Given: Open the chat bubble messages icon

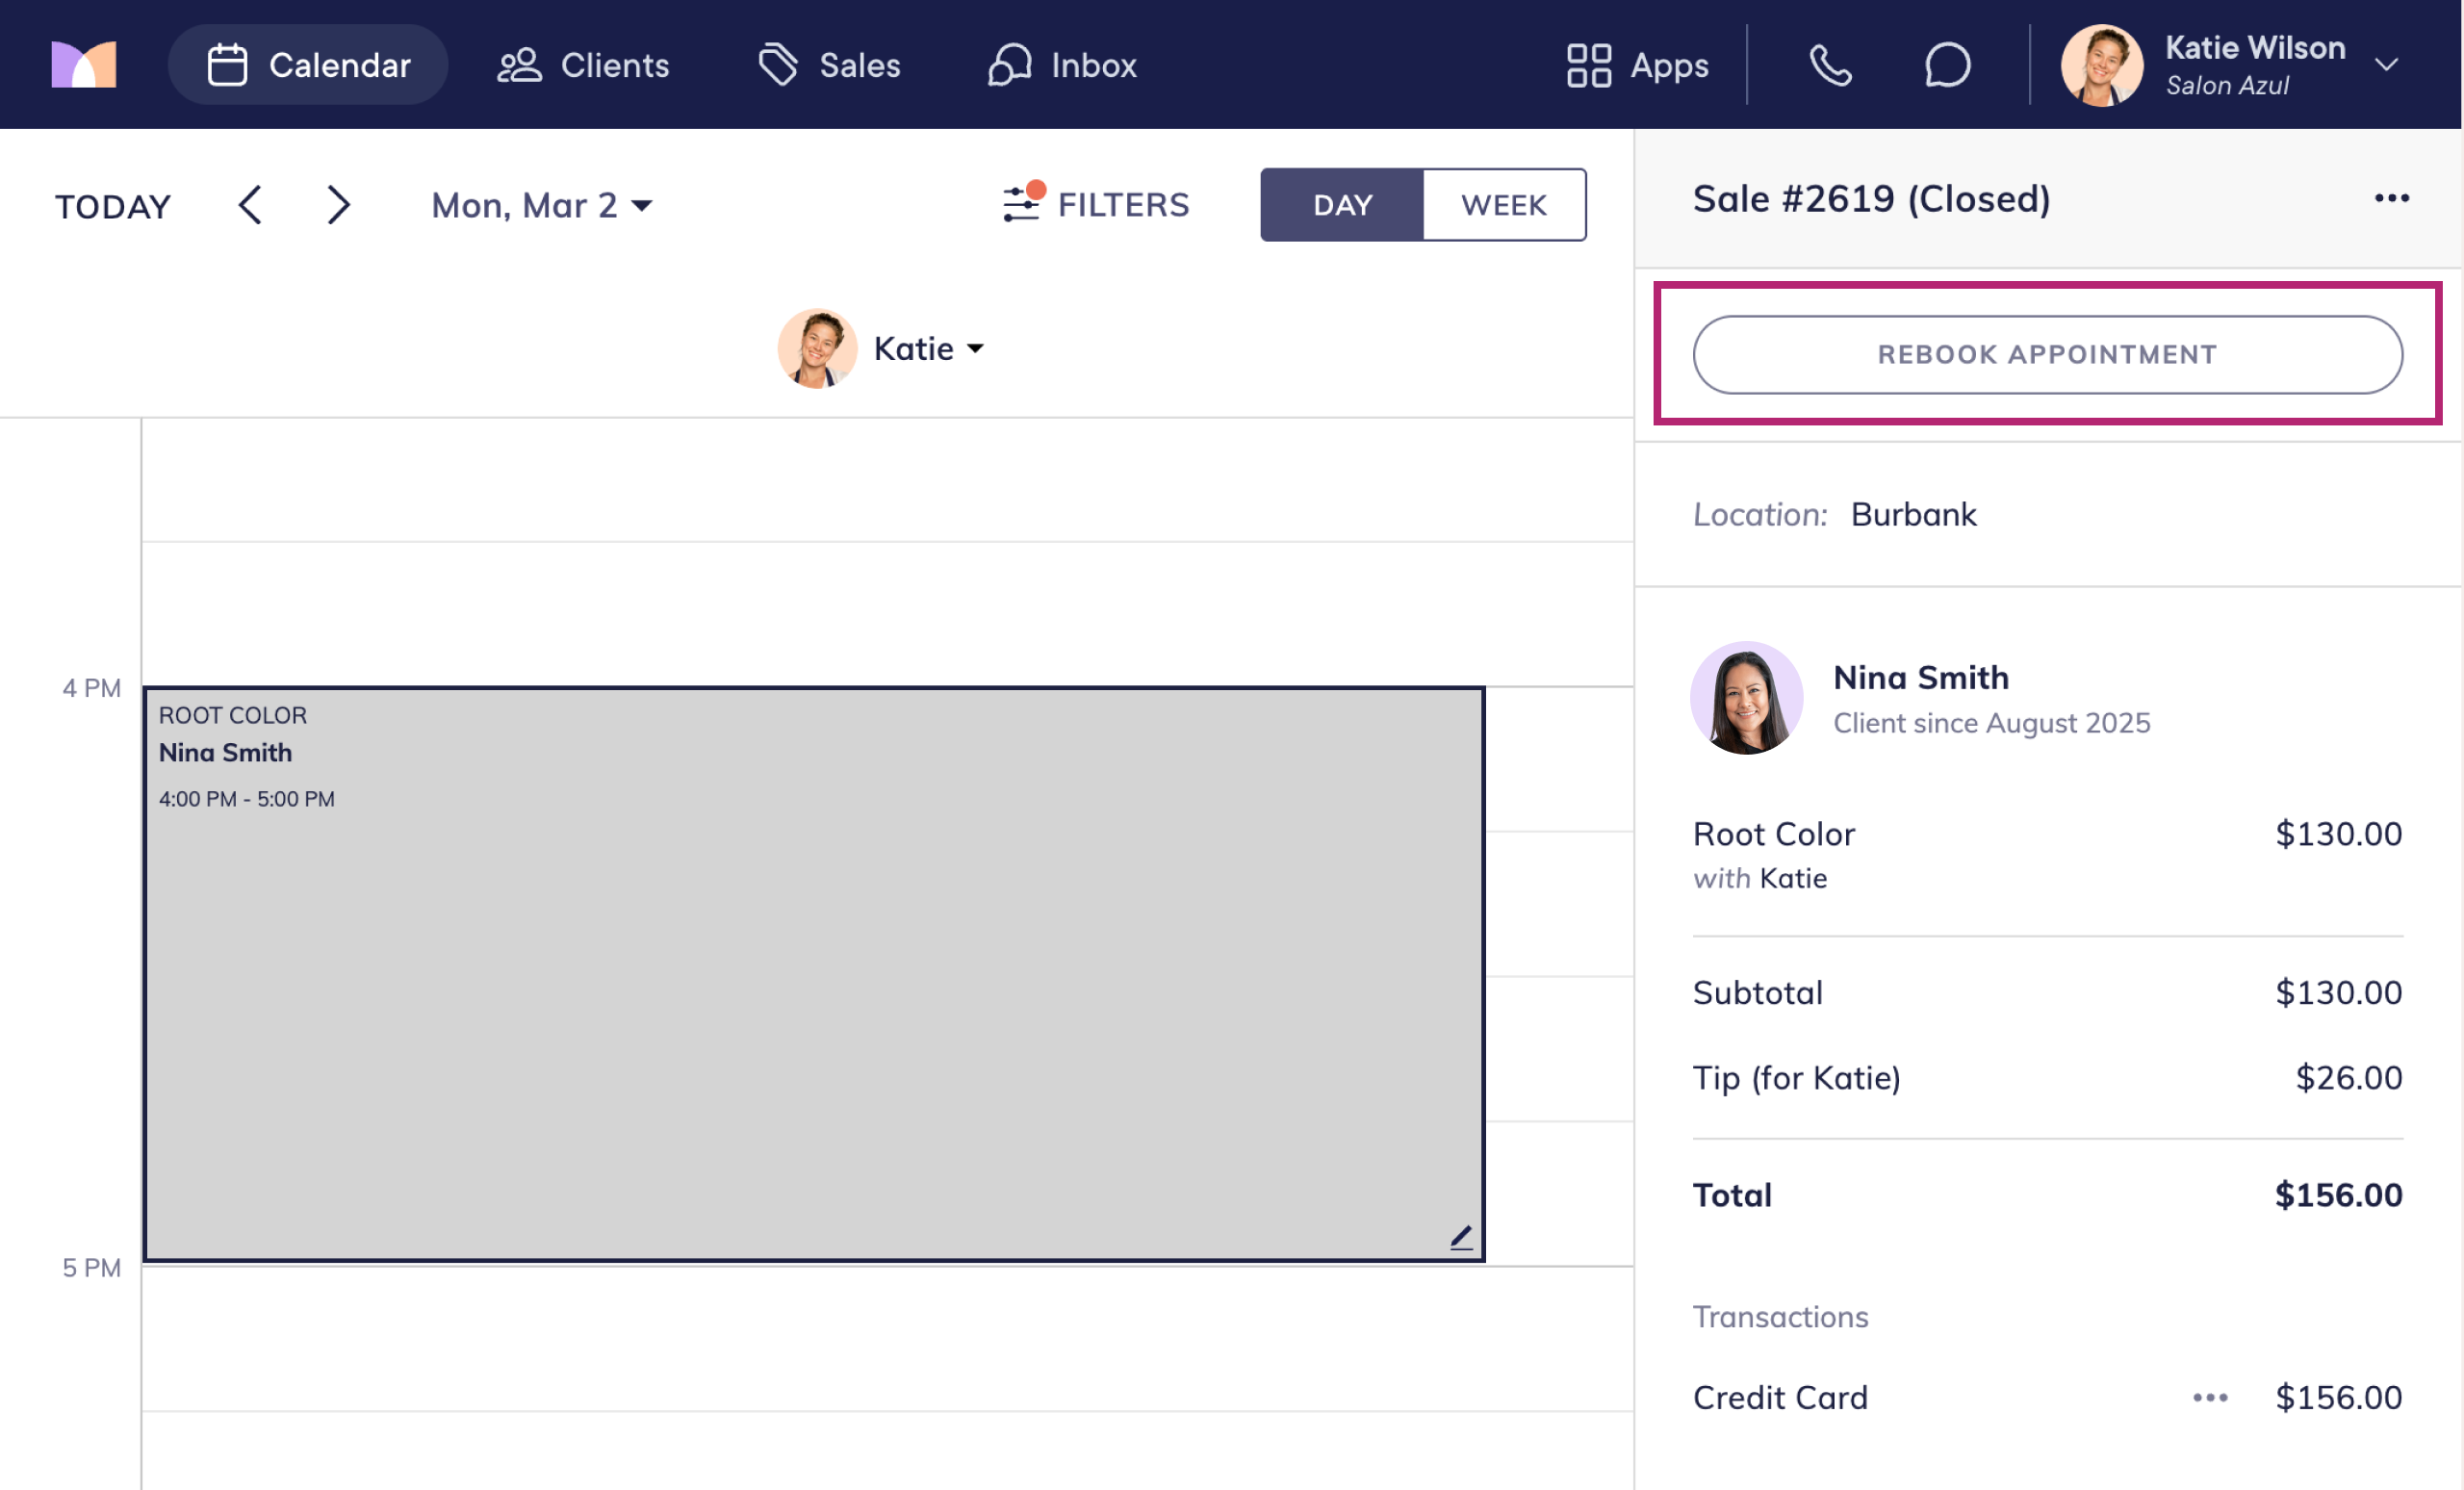Looking at the screenshot, I should pos(1946,66).
